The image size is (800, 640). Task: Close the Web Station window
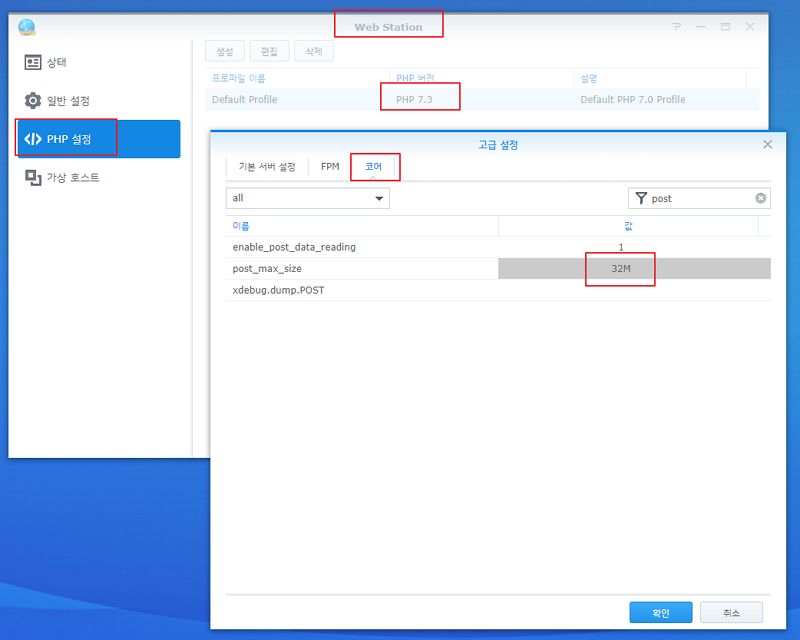click(x=749, y=27)
